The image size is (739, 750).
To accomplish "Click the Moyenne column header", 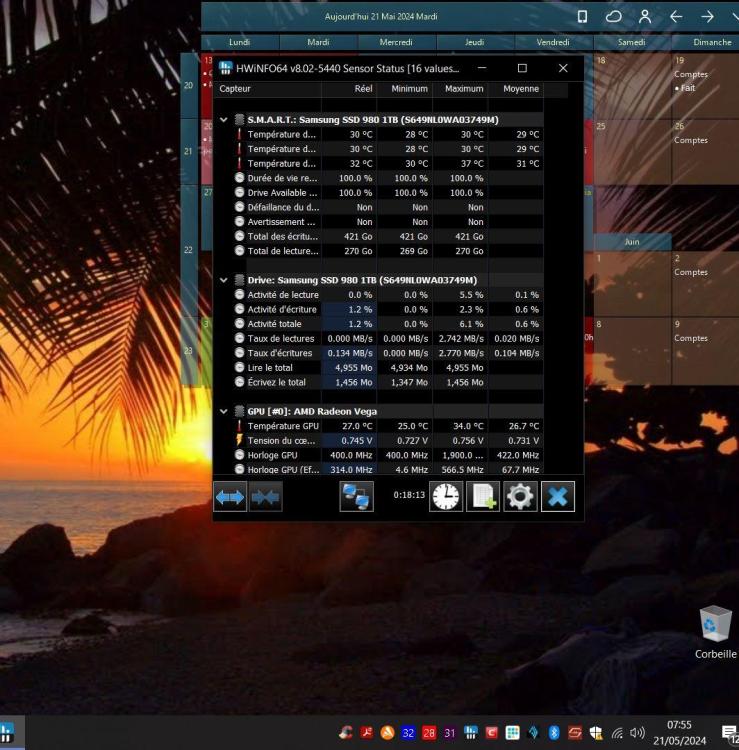I will (x=520, y=89).
